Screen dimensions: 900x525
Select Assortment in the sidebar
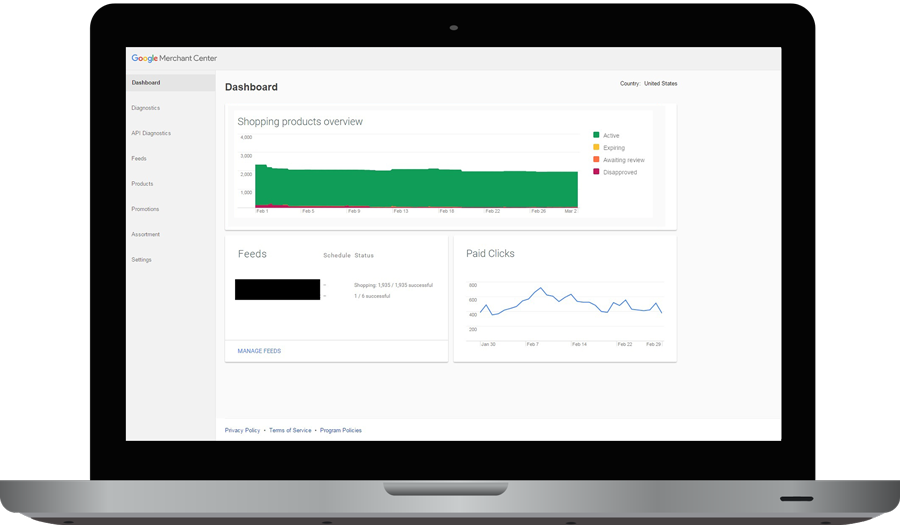(146, 234)
